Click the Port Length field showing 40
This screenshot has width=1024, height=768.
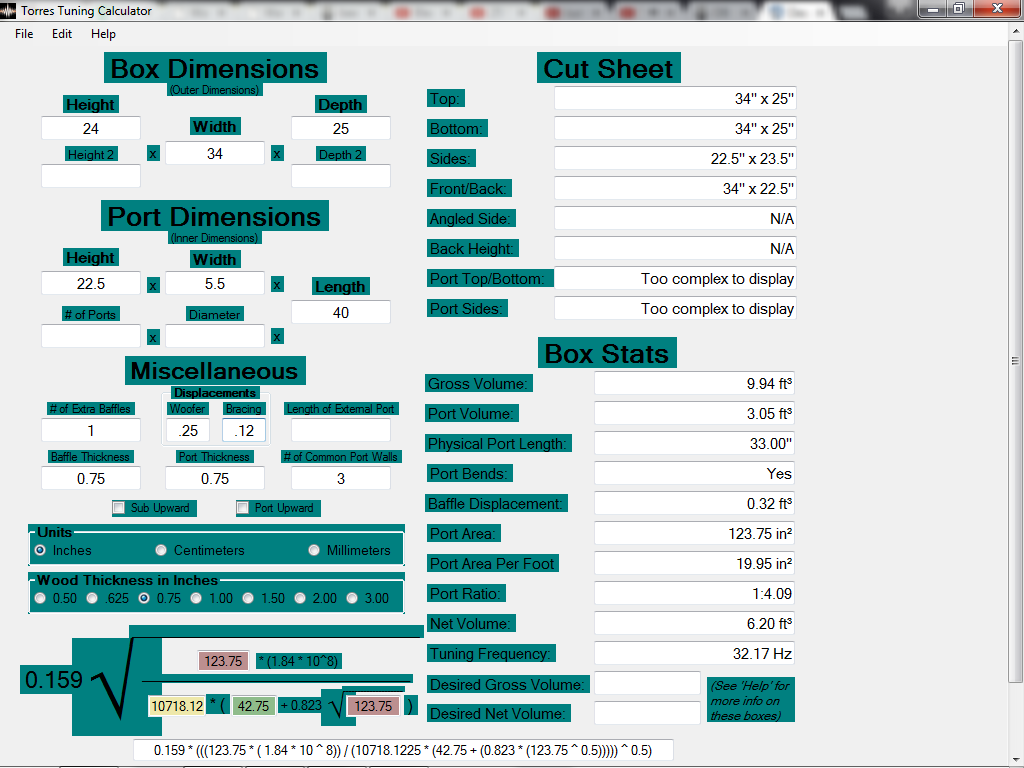point(341,312)
